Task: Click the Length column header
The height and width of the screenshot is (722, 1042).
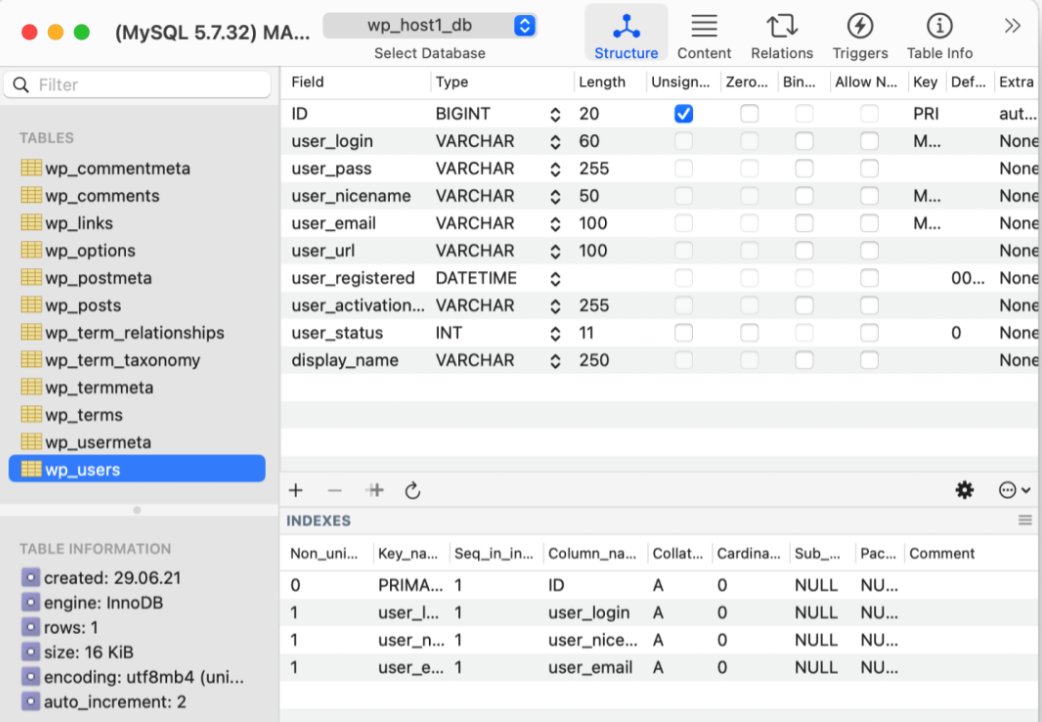Action: pyautogui.click(x=609, y=82)
